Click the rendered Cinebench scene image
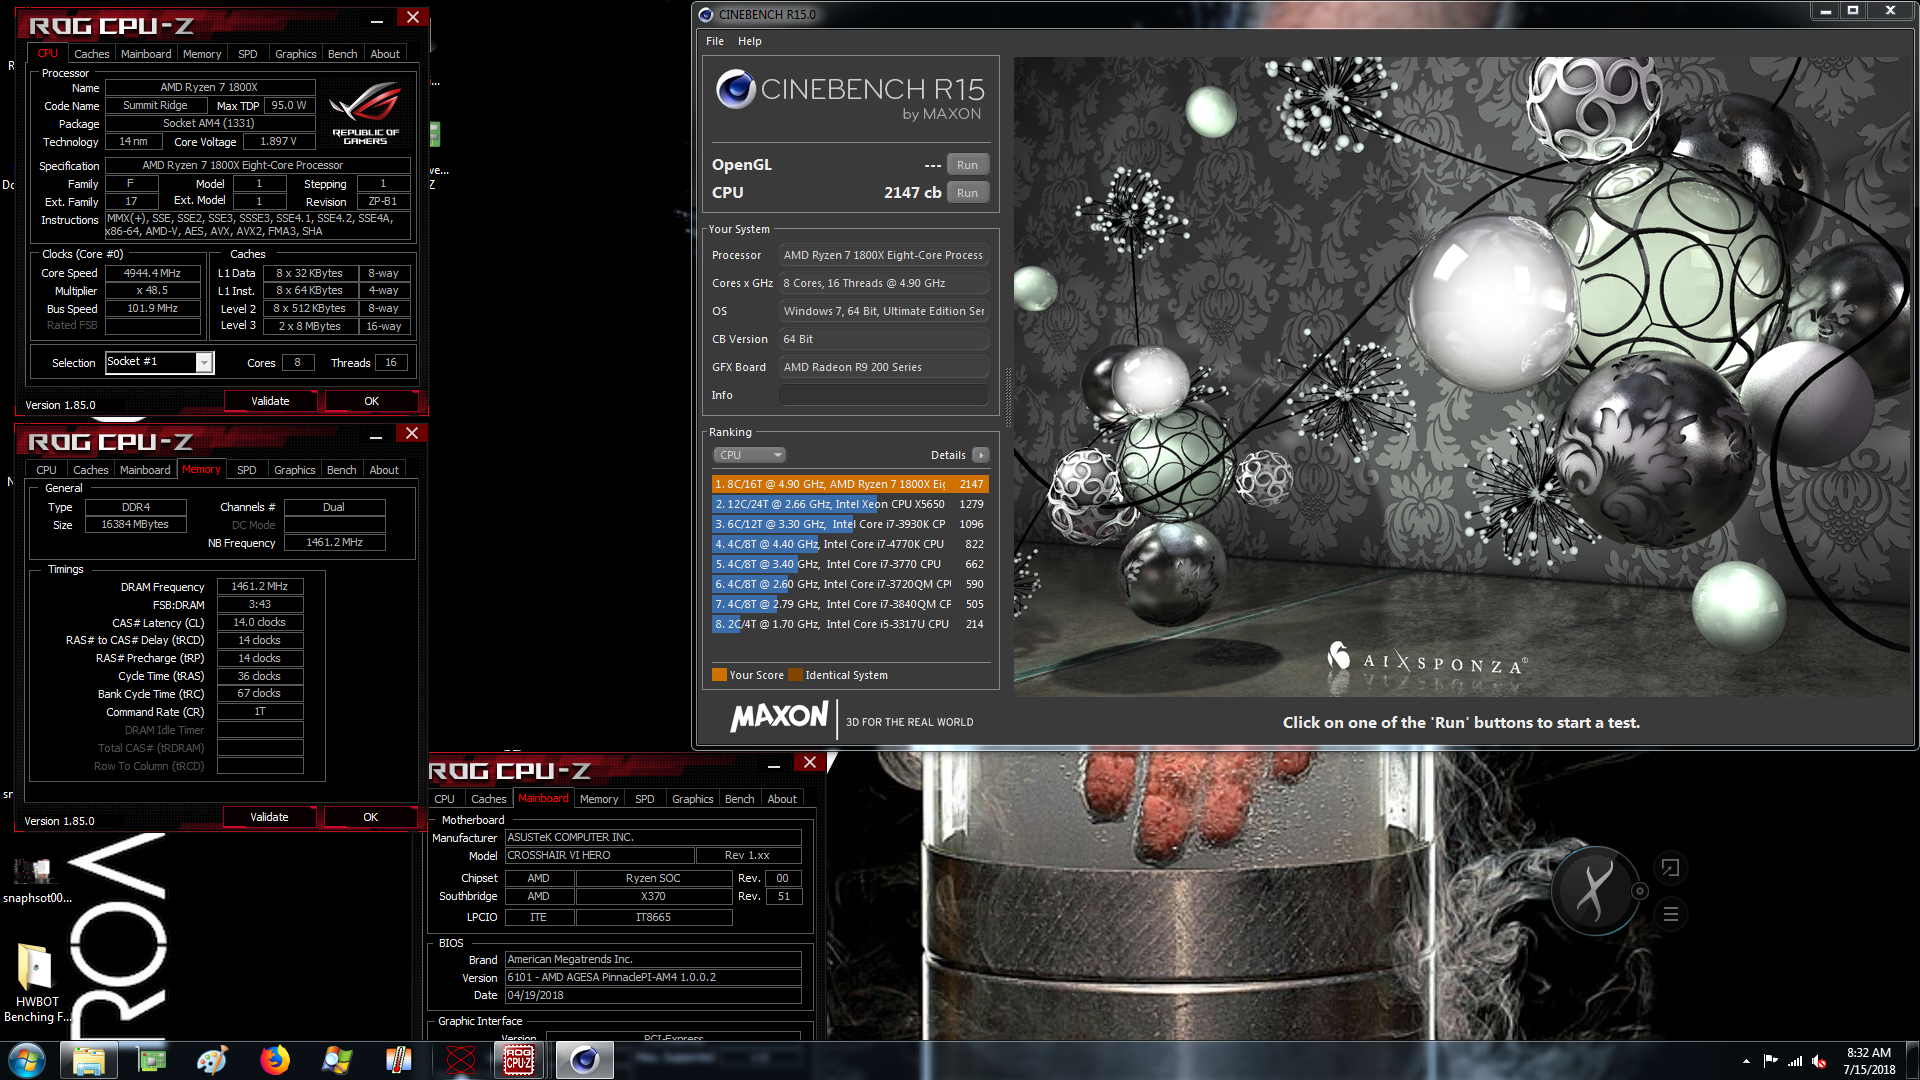 (1463, 377)
